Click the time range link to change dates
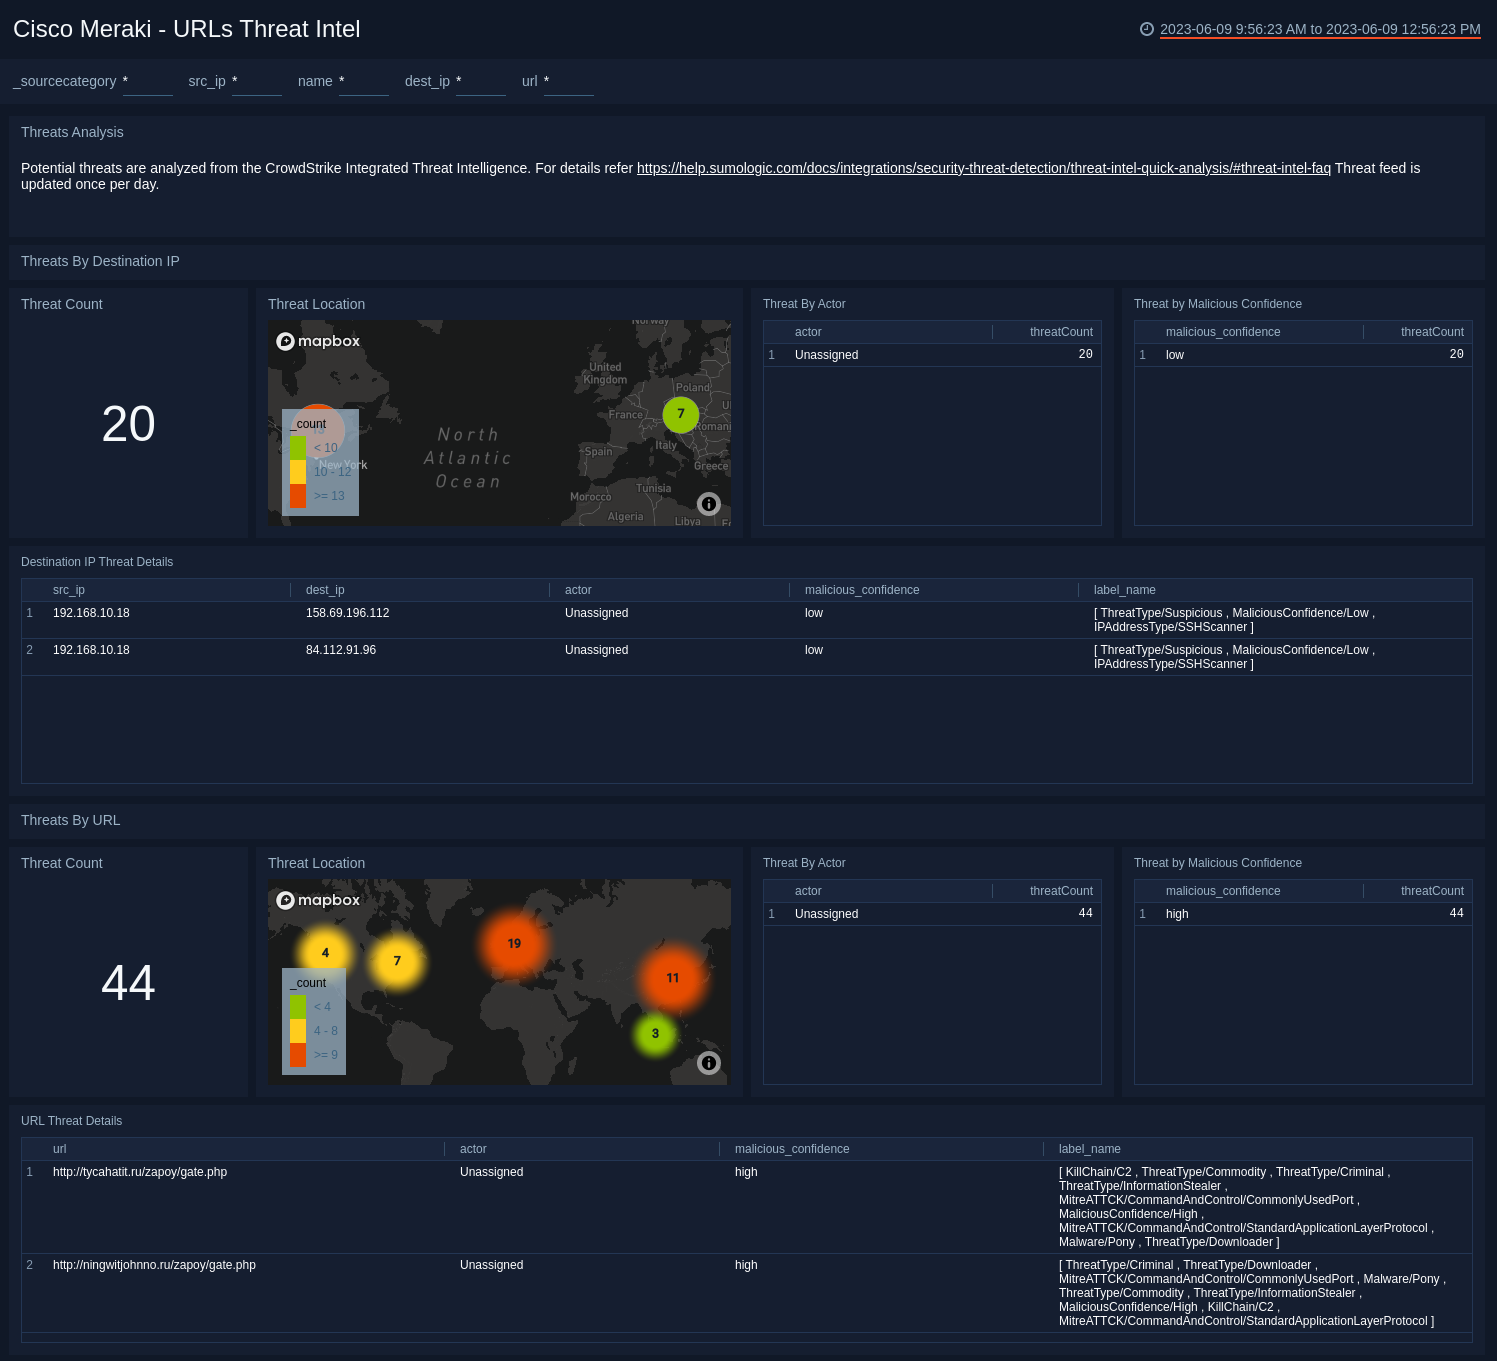This screenshot has height=1361, width=1497. (x=1318, y=29)
